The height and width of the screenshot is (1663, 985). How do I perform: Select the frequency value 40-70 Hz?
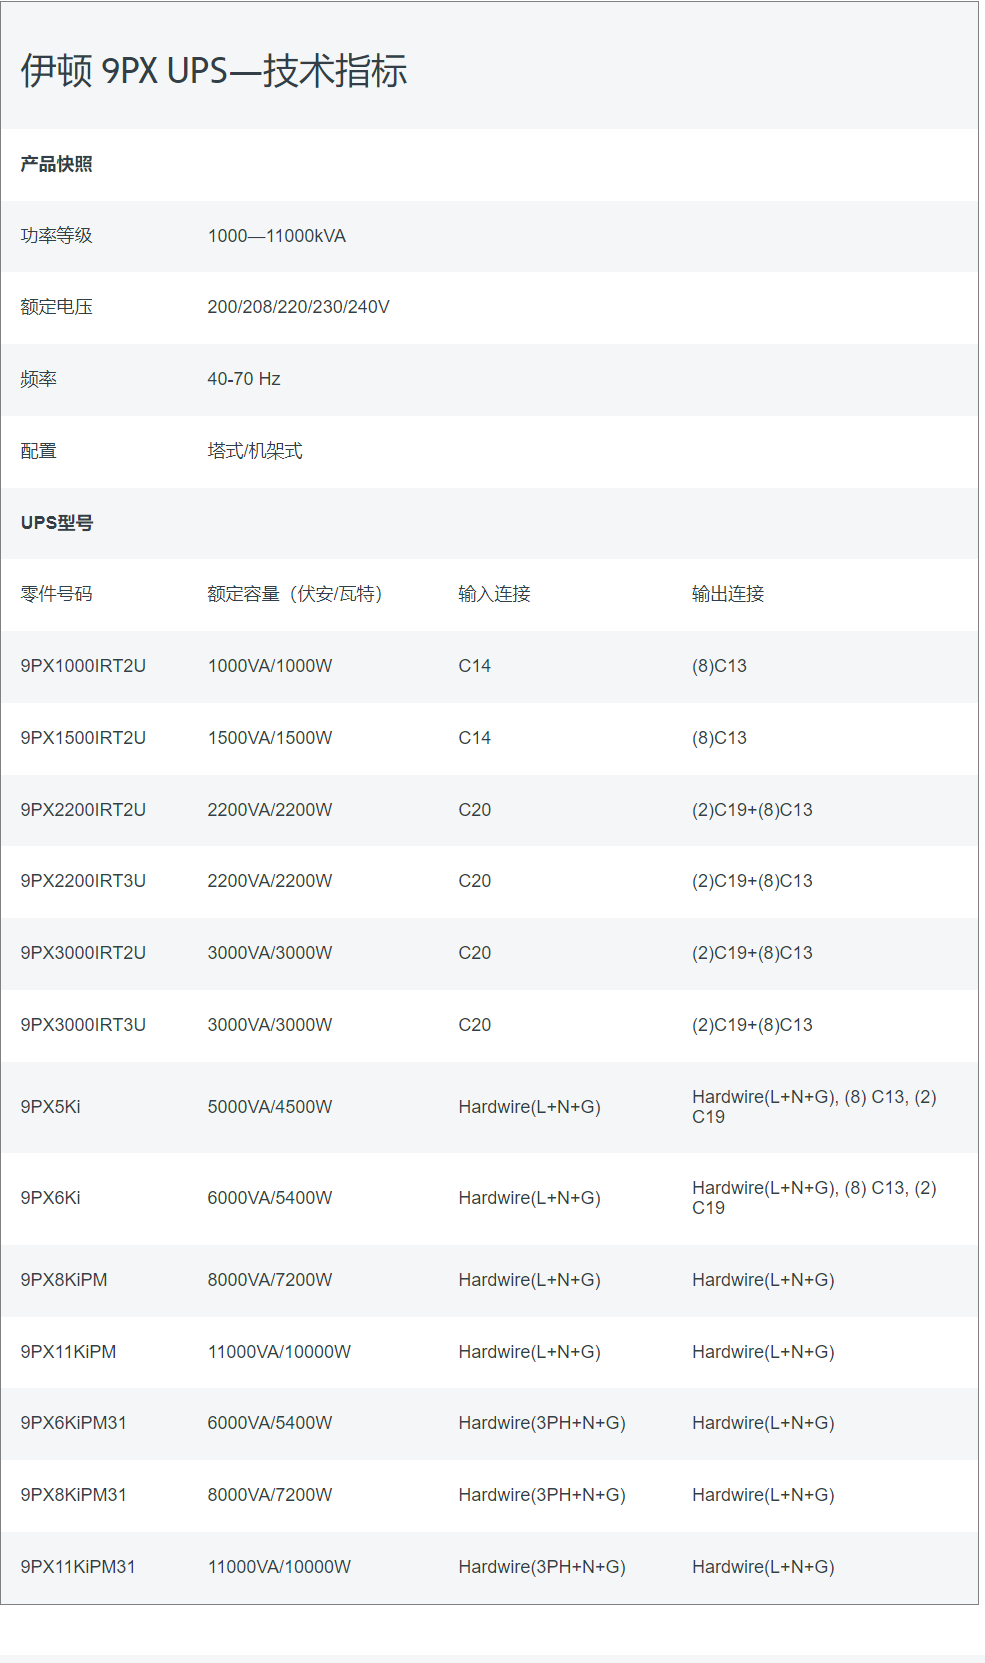[x=244, y=379]
